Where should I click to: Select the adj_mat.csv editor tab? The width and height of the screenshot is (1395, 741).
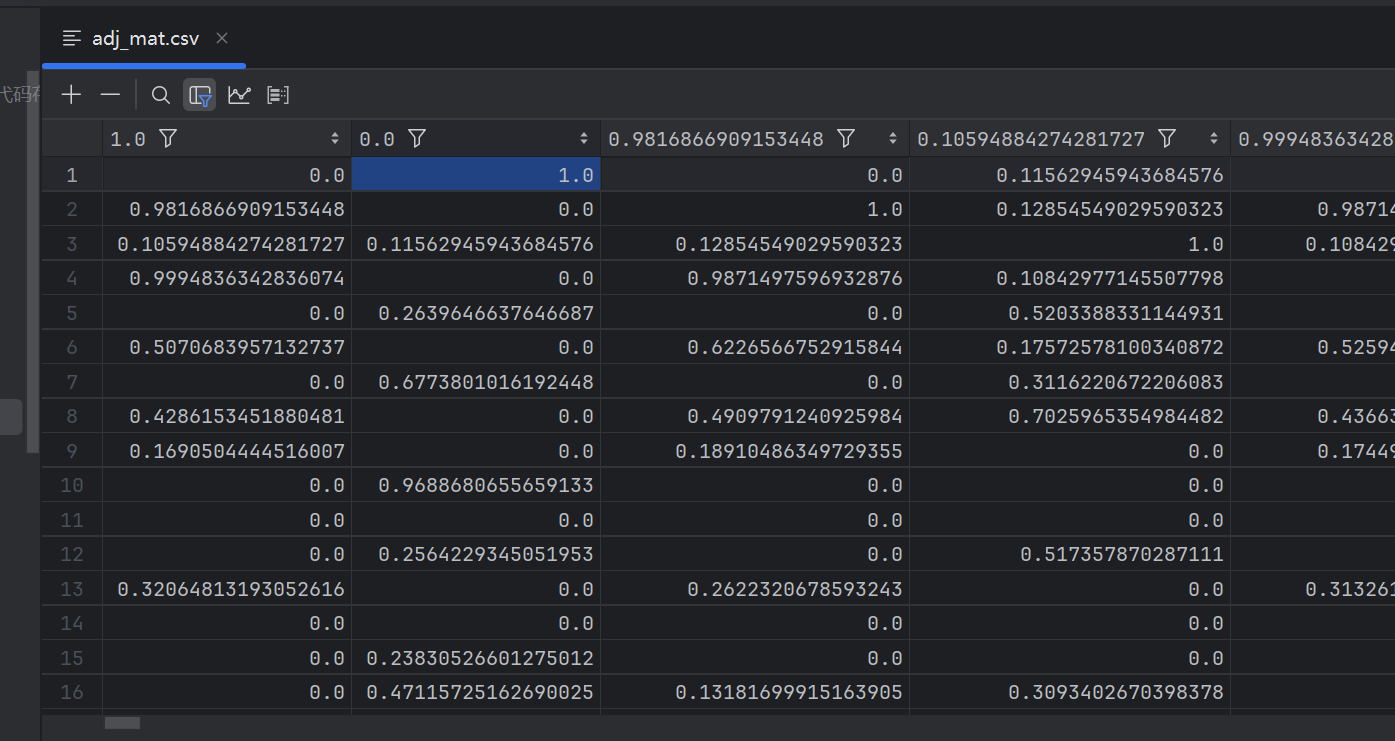pos(145,38)
